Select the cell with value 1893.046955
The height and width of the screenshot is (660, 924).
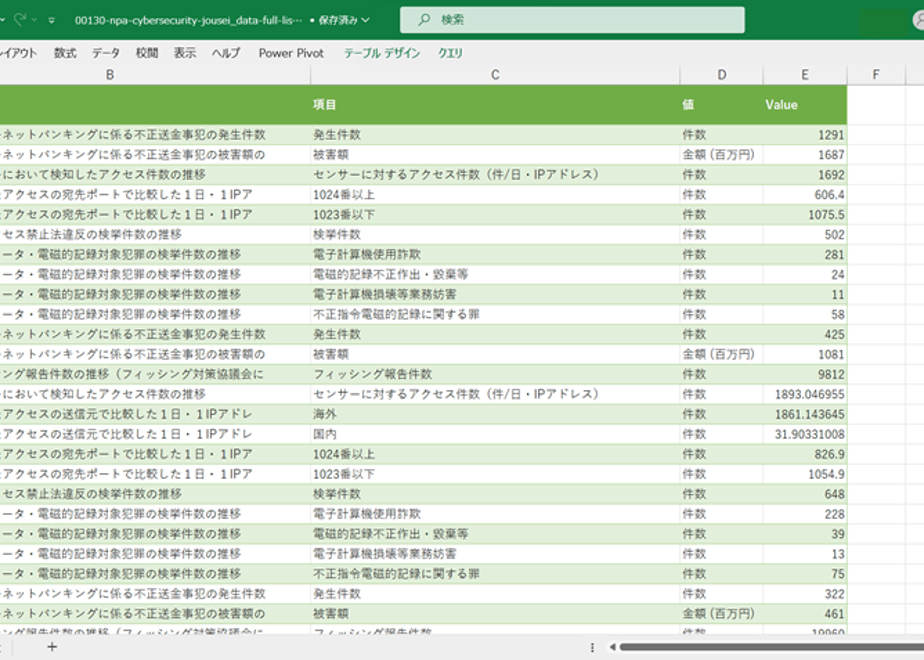(x=805, y=395)
